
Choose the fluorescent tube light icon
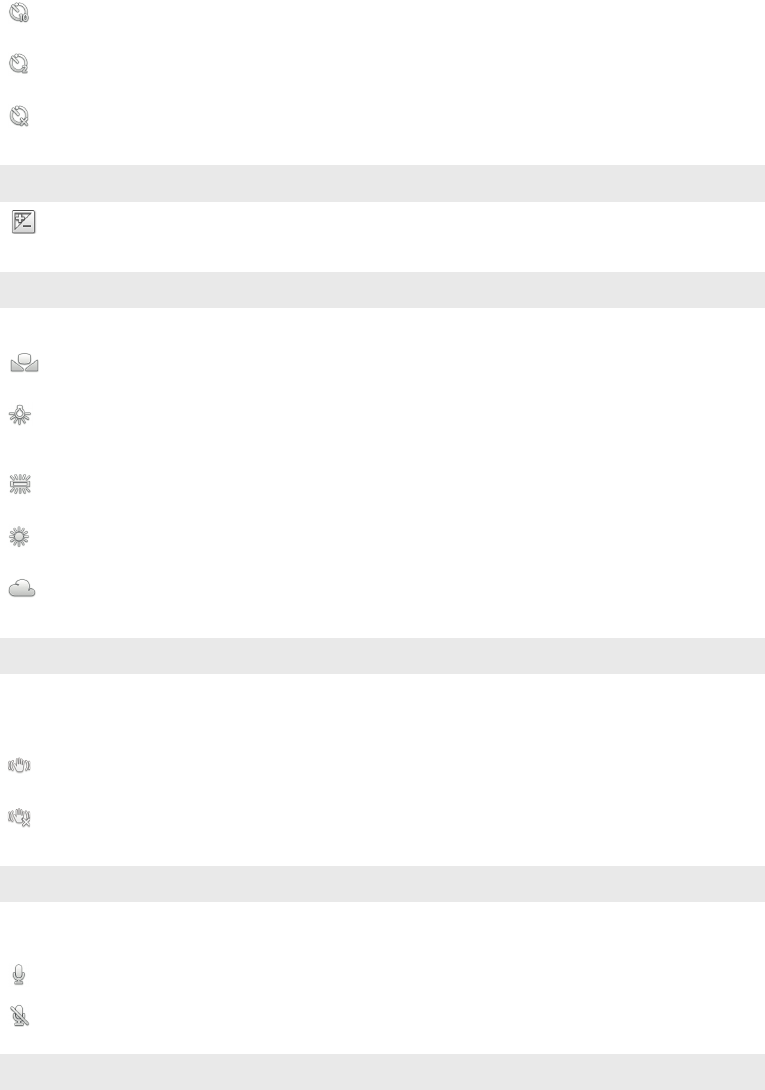pyautogui.click(x=21, y=485)
